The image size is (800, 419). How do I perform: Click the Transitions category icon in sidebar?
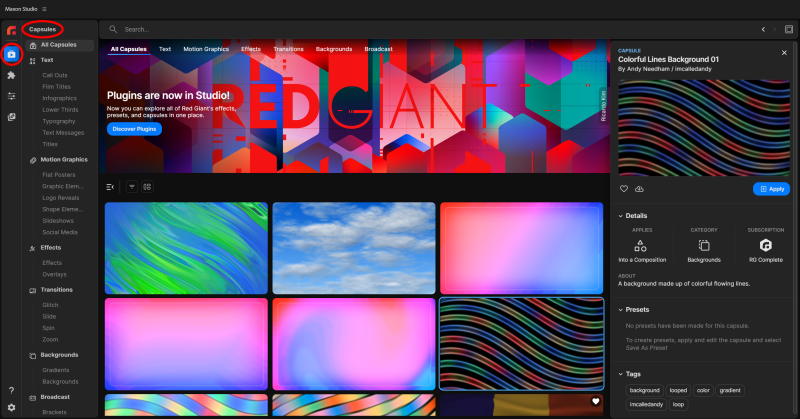(x=33, y=290)
